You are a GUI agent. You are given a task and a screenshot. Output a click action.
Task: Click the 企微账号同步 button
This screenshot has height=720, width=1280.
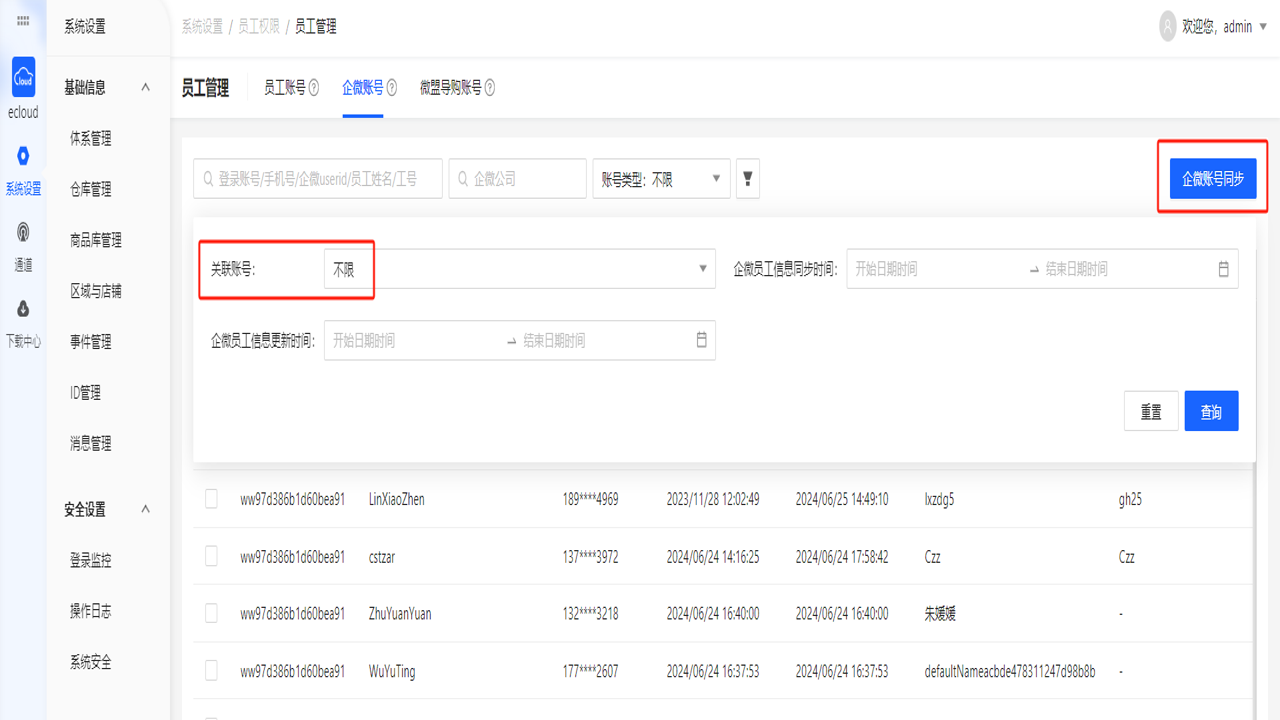[1213, 179]
